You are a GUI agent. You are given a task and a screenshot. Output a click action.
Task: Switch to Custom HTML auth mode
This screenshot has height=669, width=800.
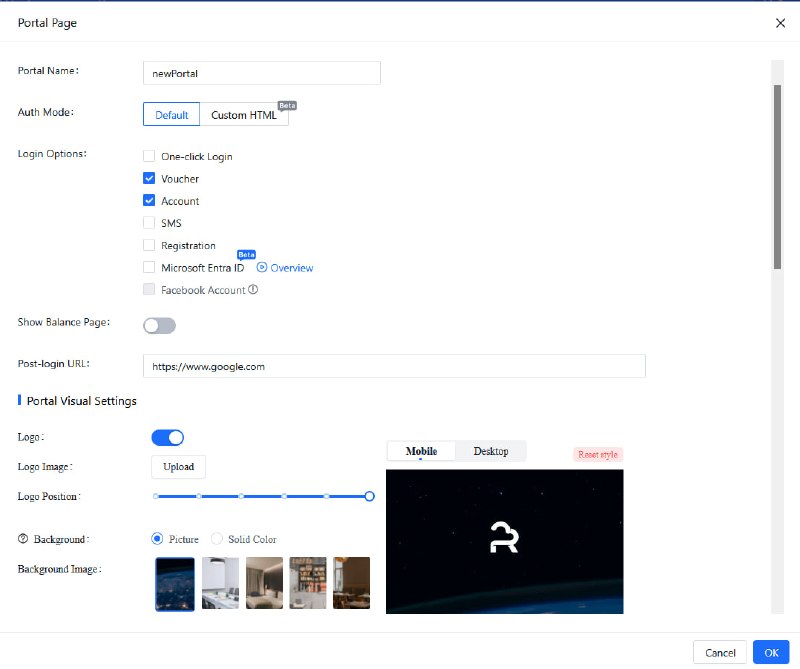[244, 114]
